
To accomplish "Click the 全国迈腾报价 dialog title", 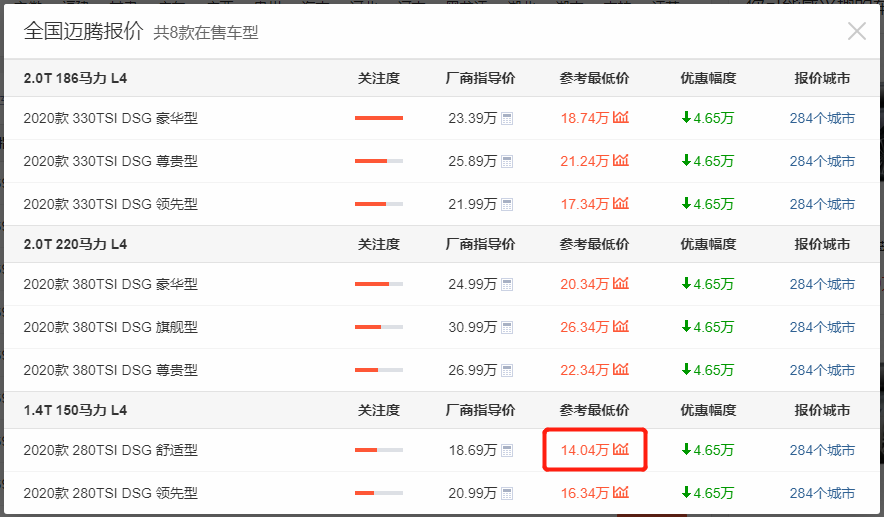I will [x=83, y=31].
